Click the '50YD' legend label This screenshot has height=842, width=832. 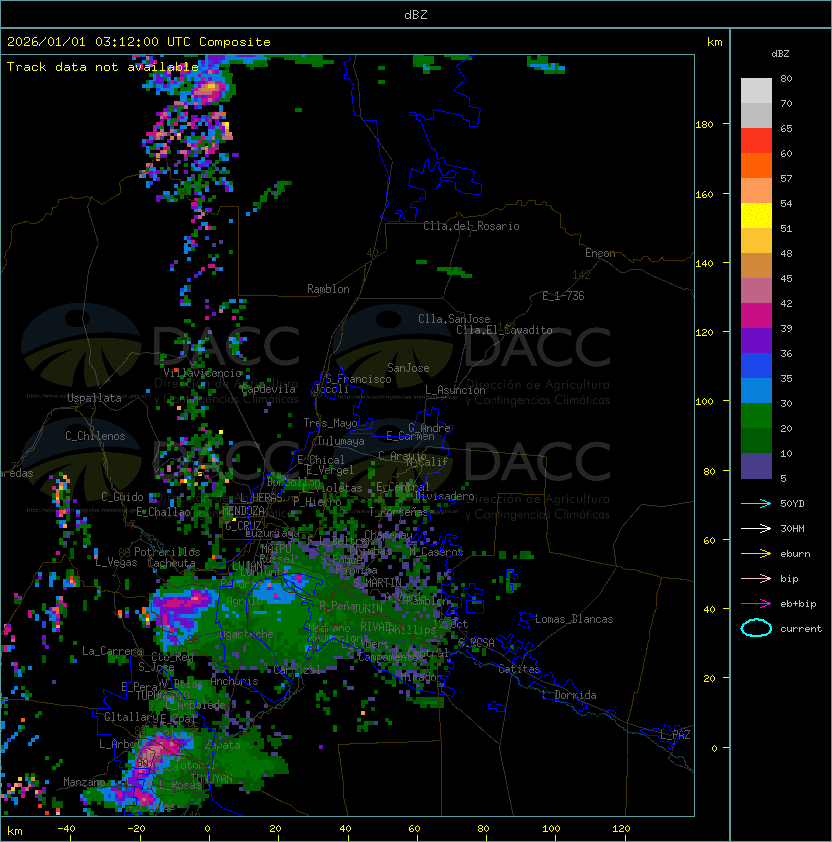pos(792,504)
